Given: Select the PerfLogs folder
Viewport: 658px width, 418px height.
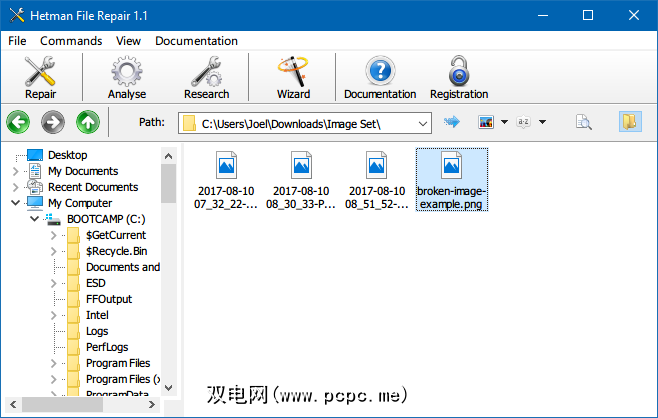Looking at the screenshot, I should 107,347.
